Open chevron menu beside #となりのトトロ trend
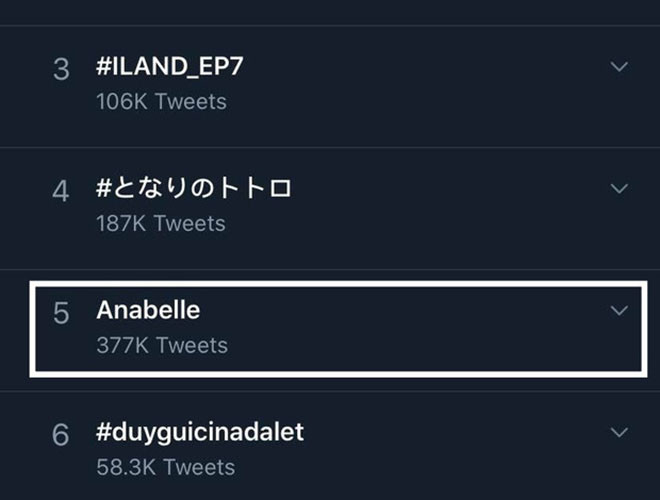This screenshot has height=500, width=660. pos(619,188)
